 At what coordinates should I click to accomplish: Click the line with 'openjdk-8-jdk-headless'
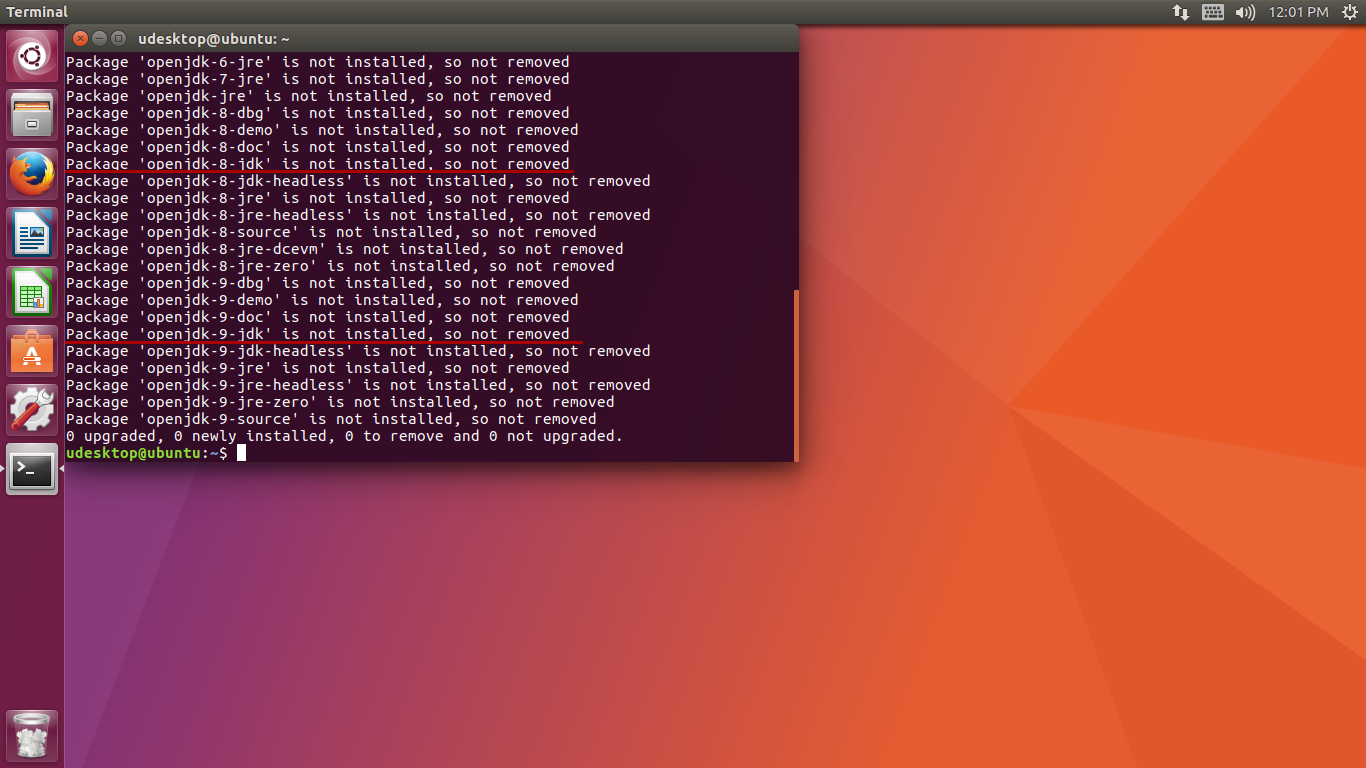pos(358,181)
